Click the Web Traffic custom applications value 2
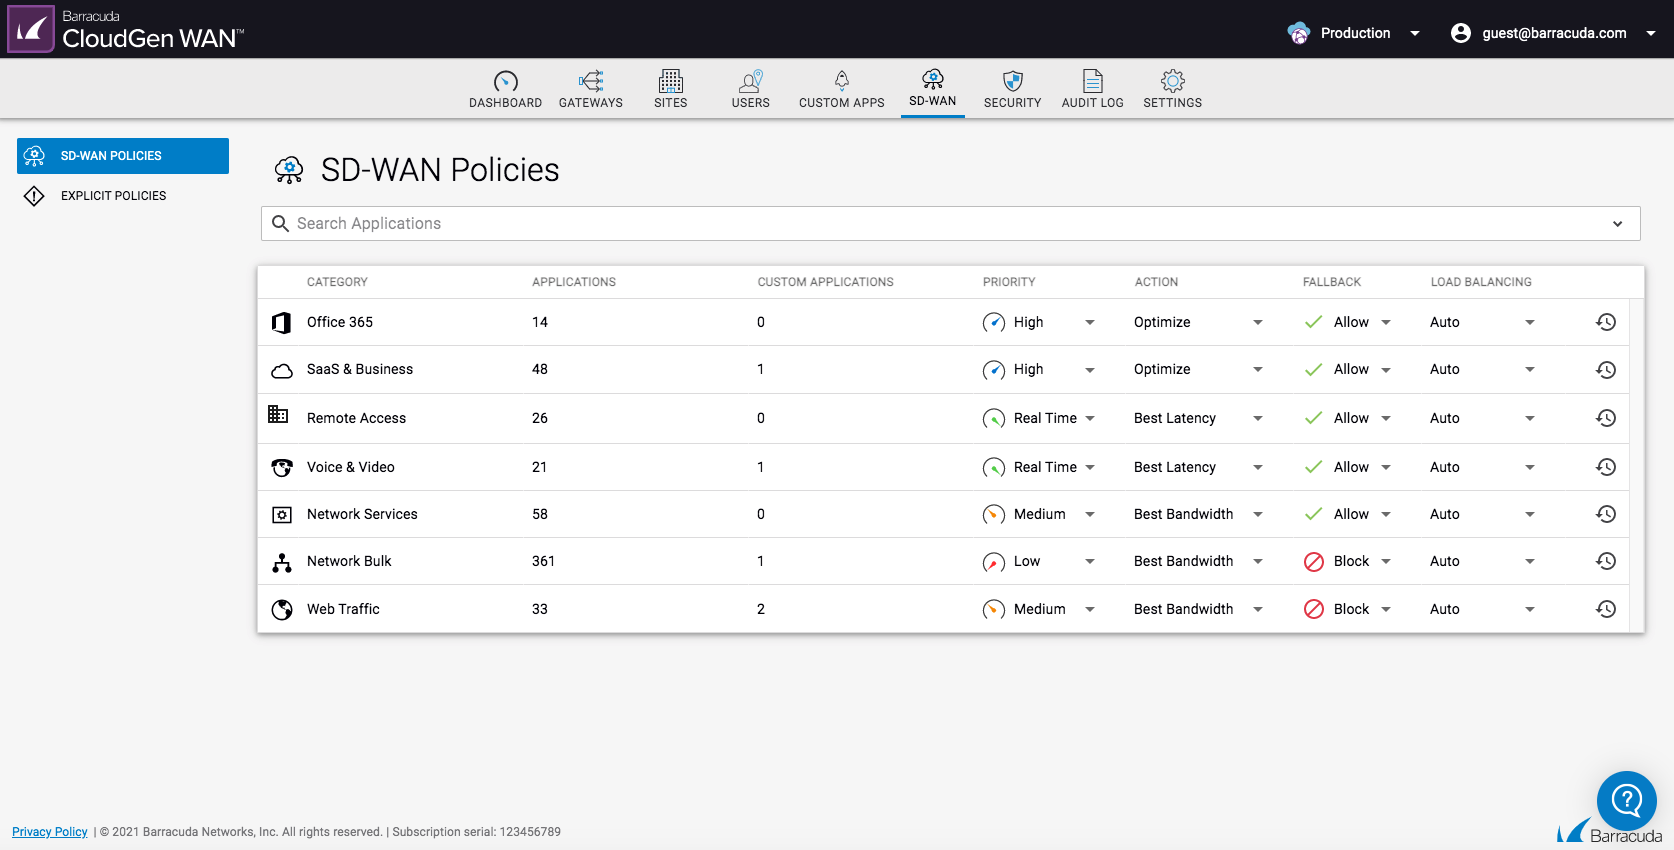This screenshot has width=1674, height=850. pyautogui.click(x=761, y=609)
